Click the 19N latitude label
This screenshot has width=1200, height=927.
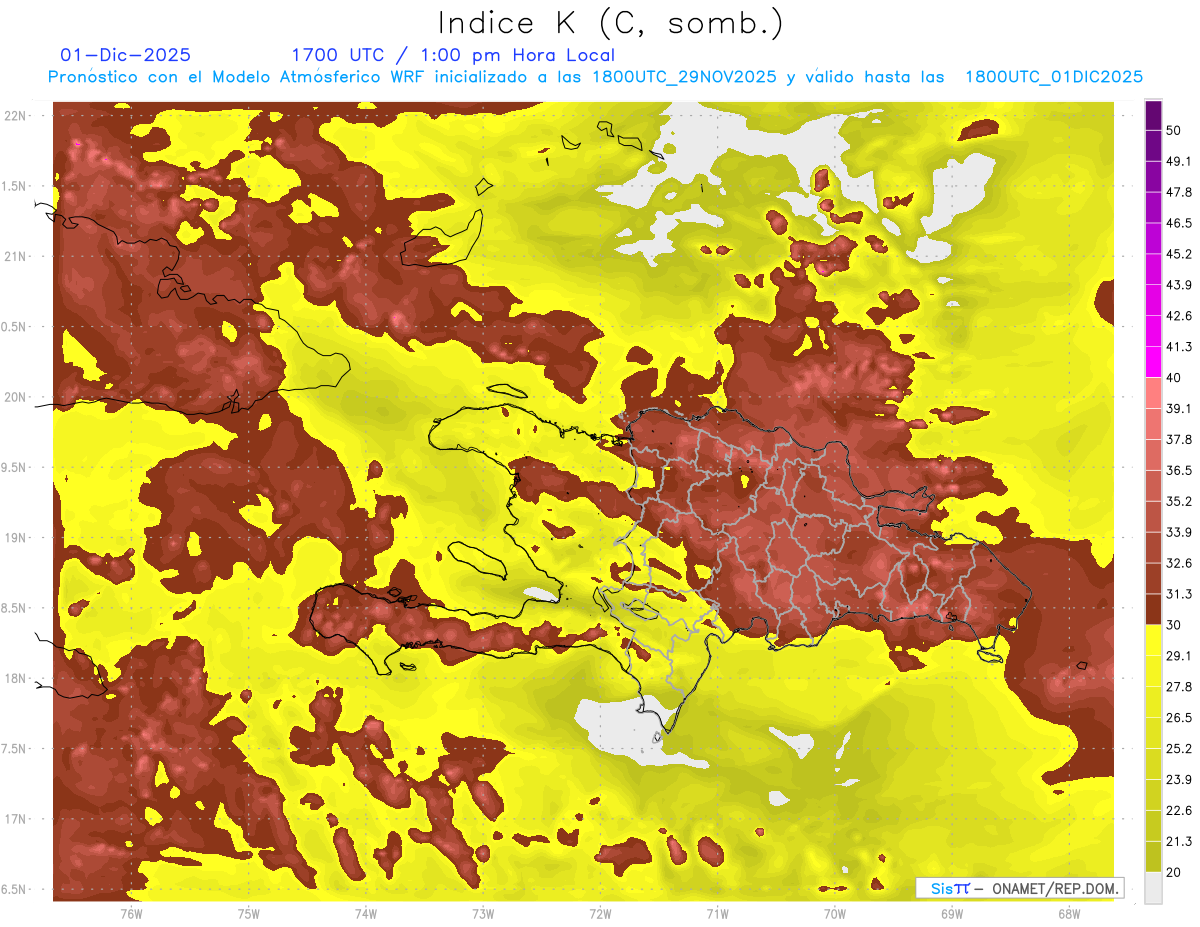pyautogui.click(x=15, y=538)
